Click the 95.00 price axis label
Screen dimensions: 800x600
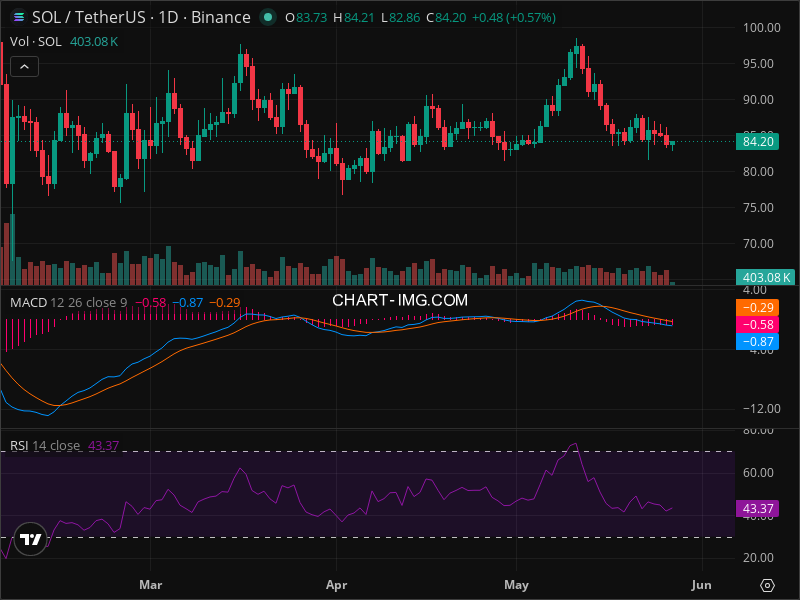(758, 64)
